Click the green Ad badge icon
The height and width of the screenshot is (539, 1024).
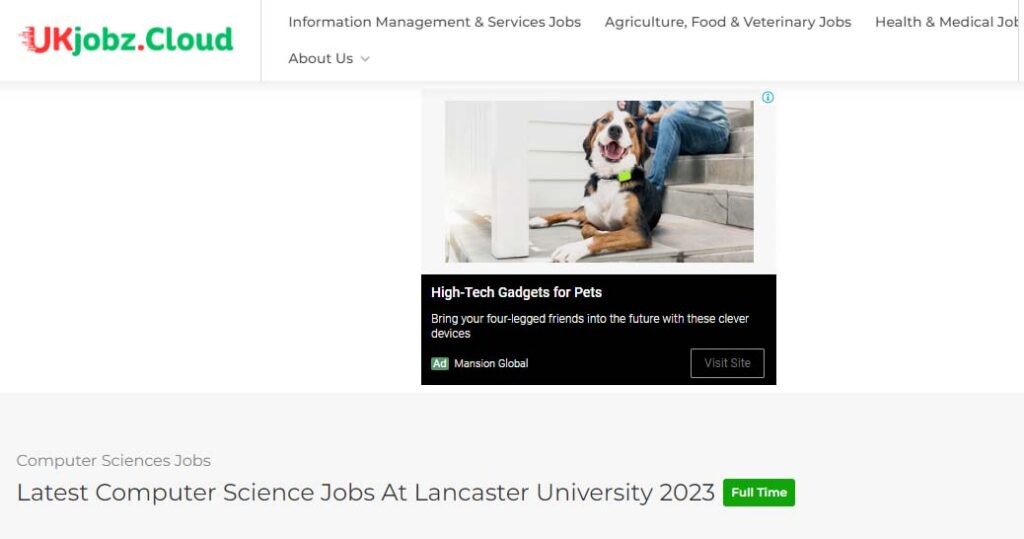point(440,364)
